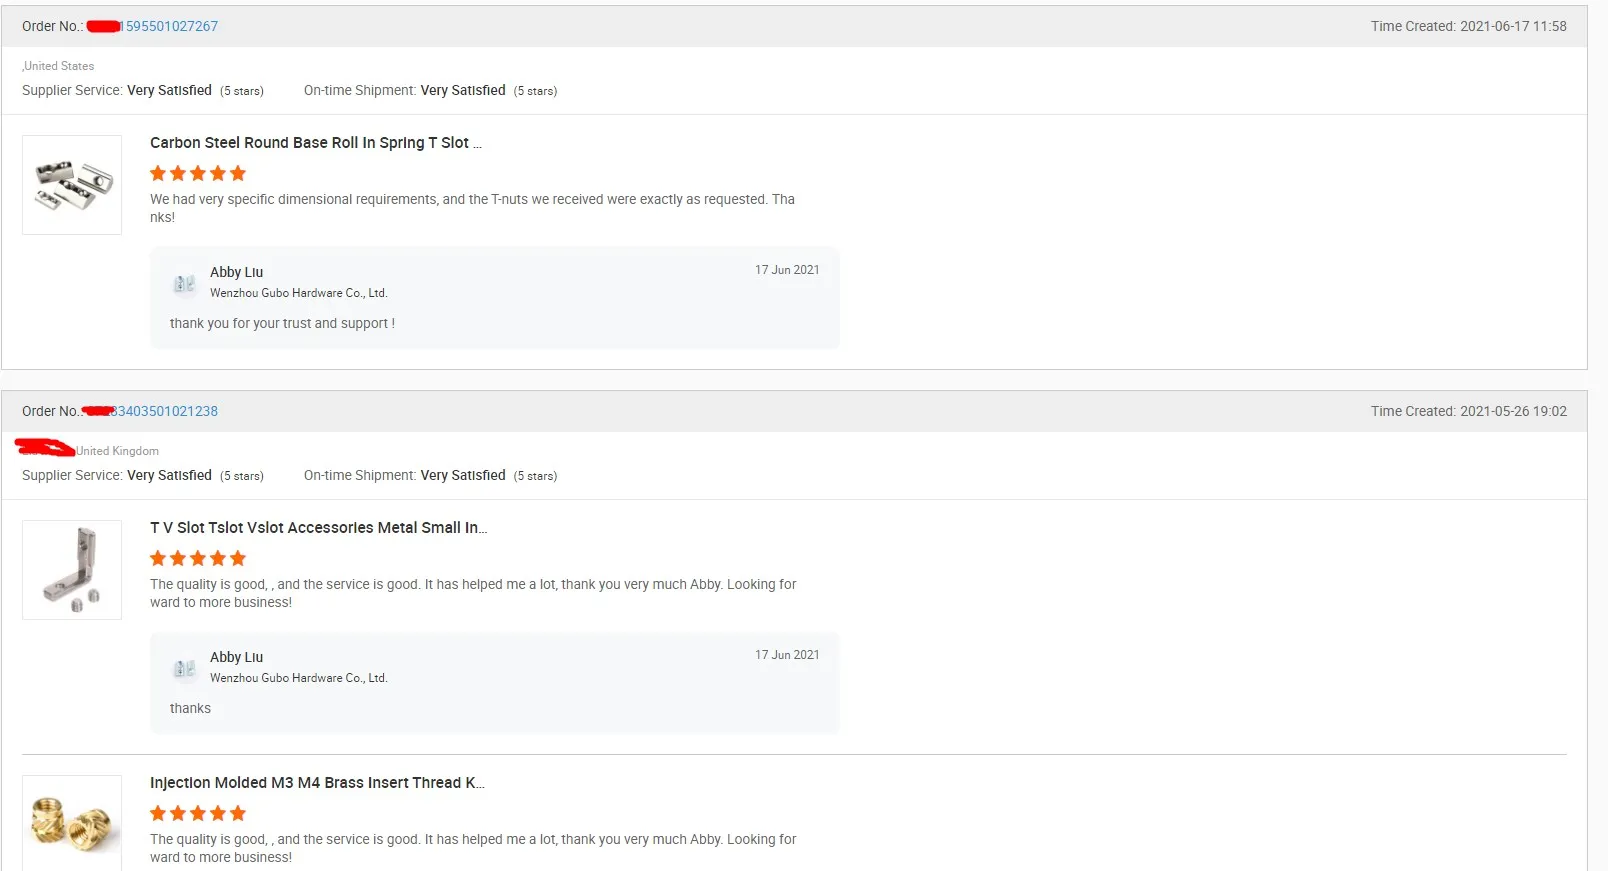Image resolution: width=1608 pixels, height=871 pixels.
Task: Click the stars under T V Slot product
Action: [x=198, y=558]
